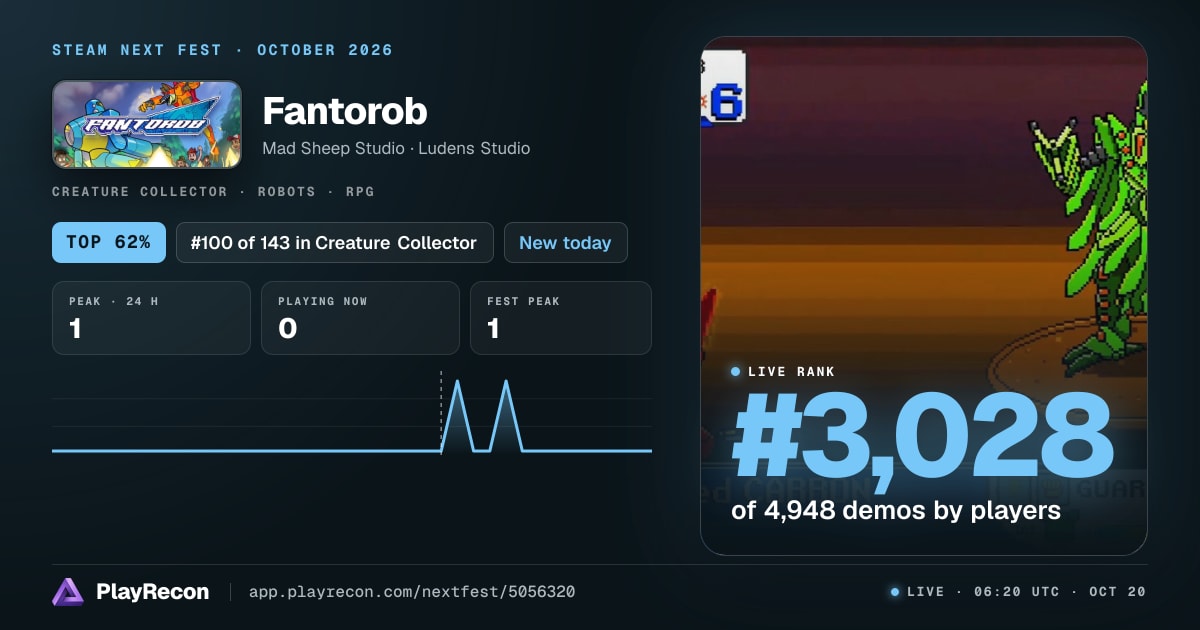Click the '#100 of 143 in Creature Collector' badge

point(335,243)
